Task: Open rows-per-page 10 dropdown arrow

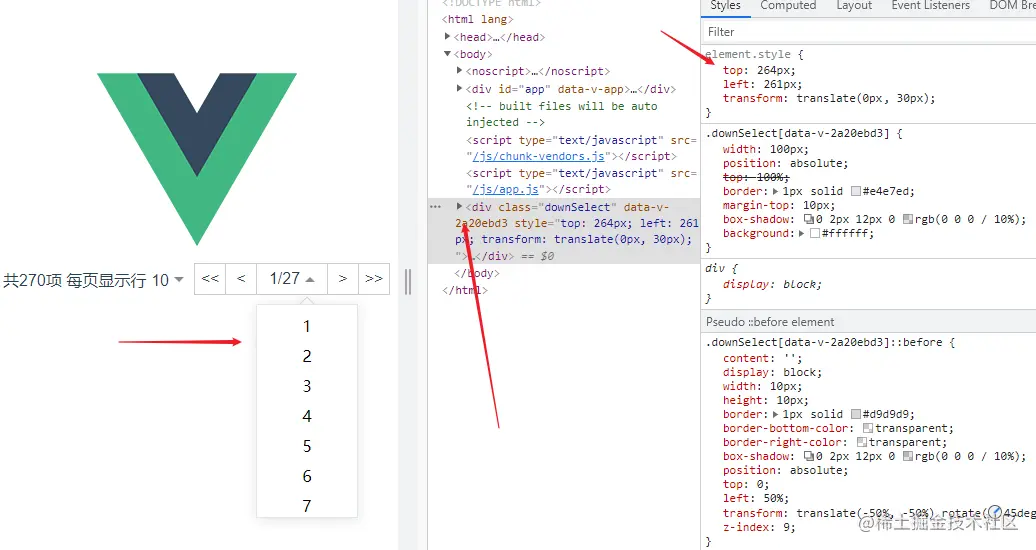Action: pyautogui.click(x=178, y=280)
